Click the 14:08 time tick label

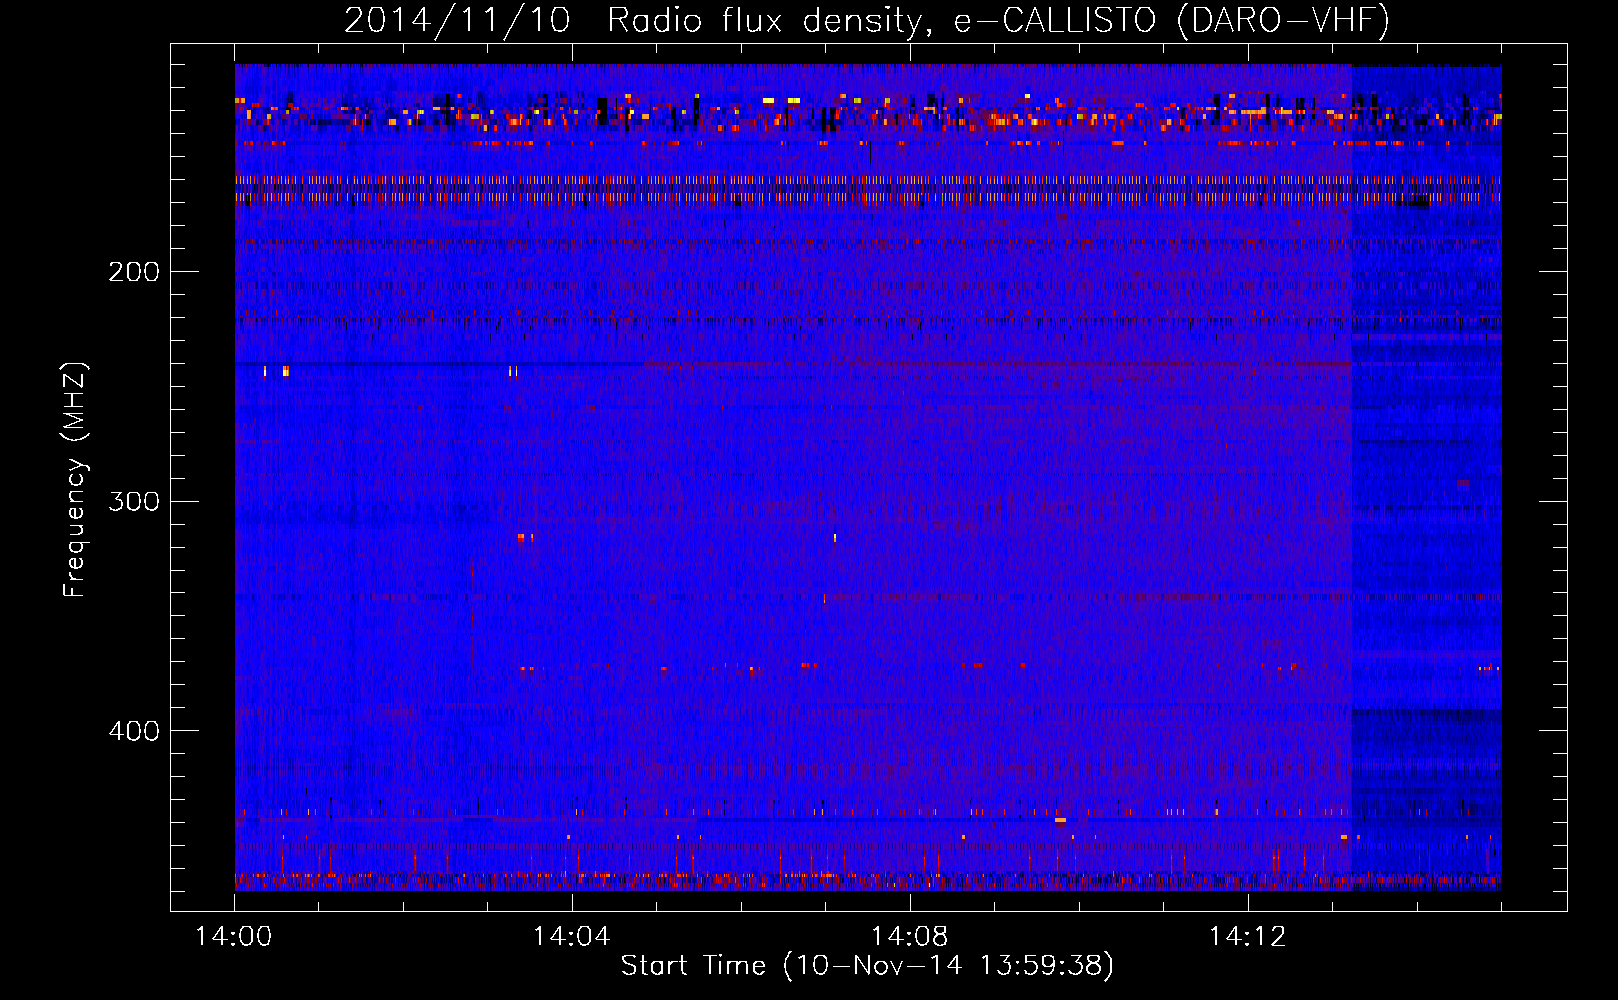coord(910,937)
